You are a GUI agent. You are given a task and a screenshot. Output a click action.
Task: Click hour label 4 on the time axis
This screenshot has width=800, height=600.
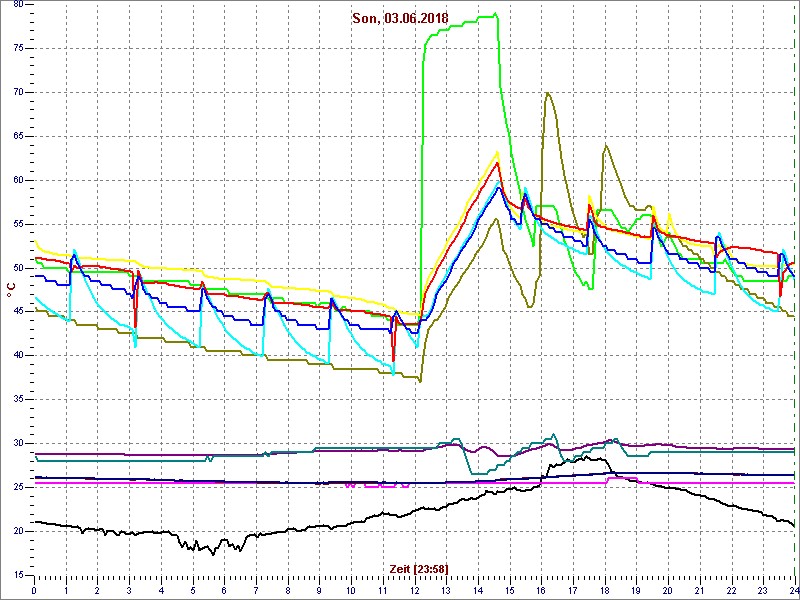point(161,589)
